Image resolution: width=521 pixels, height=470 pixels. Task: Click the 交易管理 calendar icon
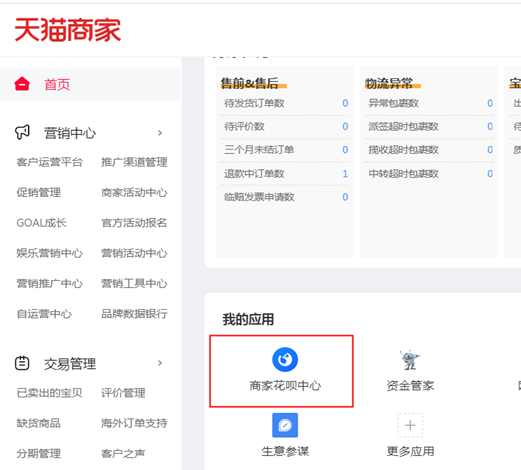pyautogui.click(x=22, y=363)
